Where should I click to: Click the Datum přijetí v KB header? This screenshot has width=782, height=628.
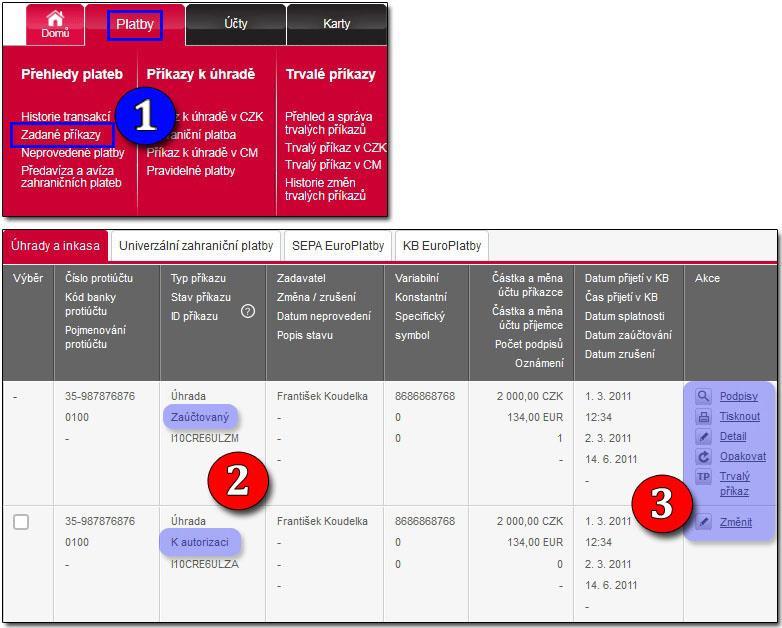pos(626,278)
